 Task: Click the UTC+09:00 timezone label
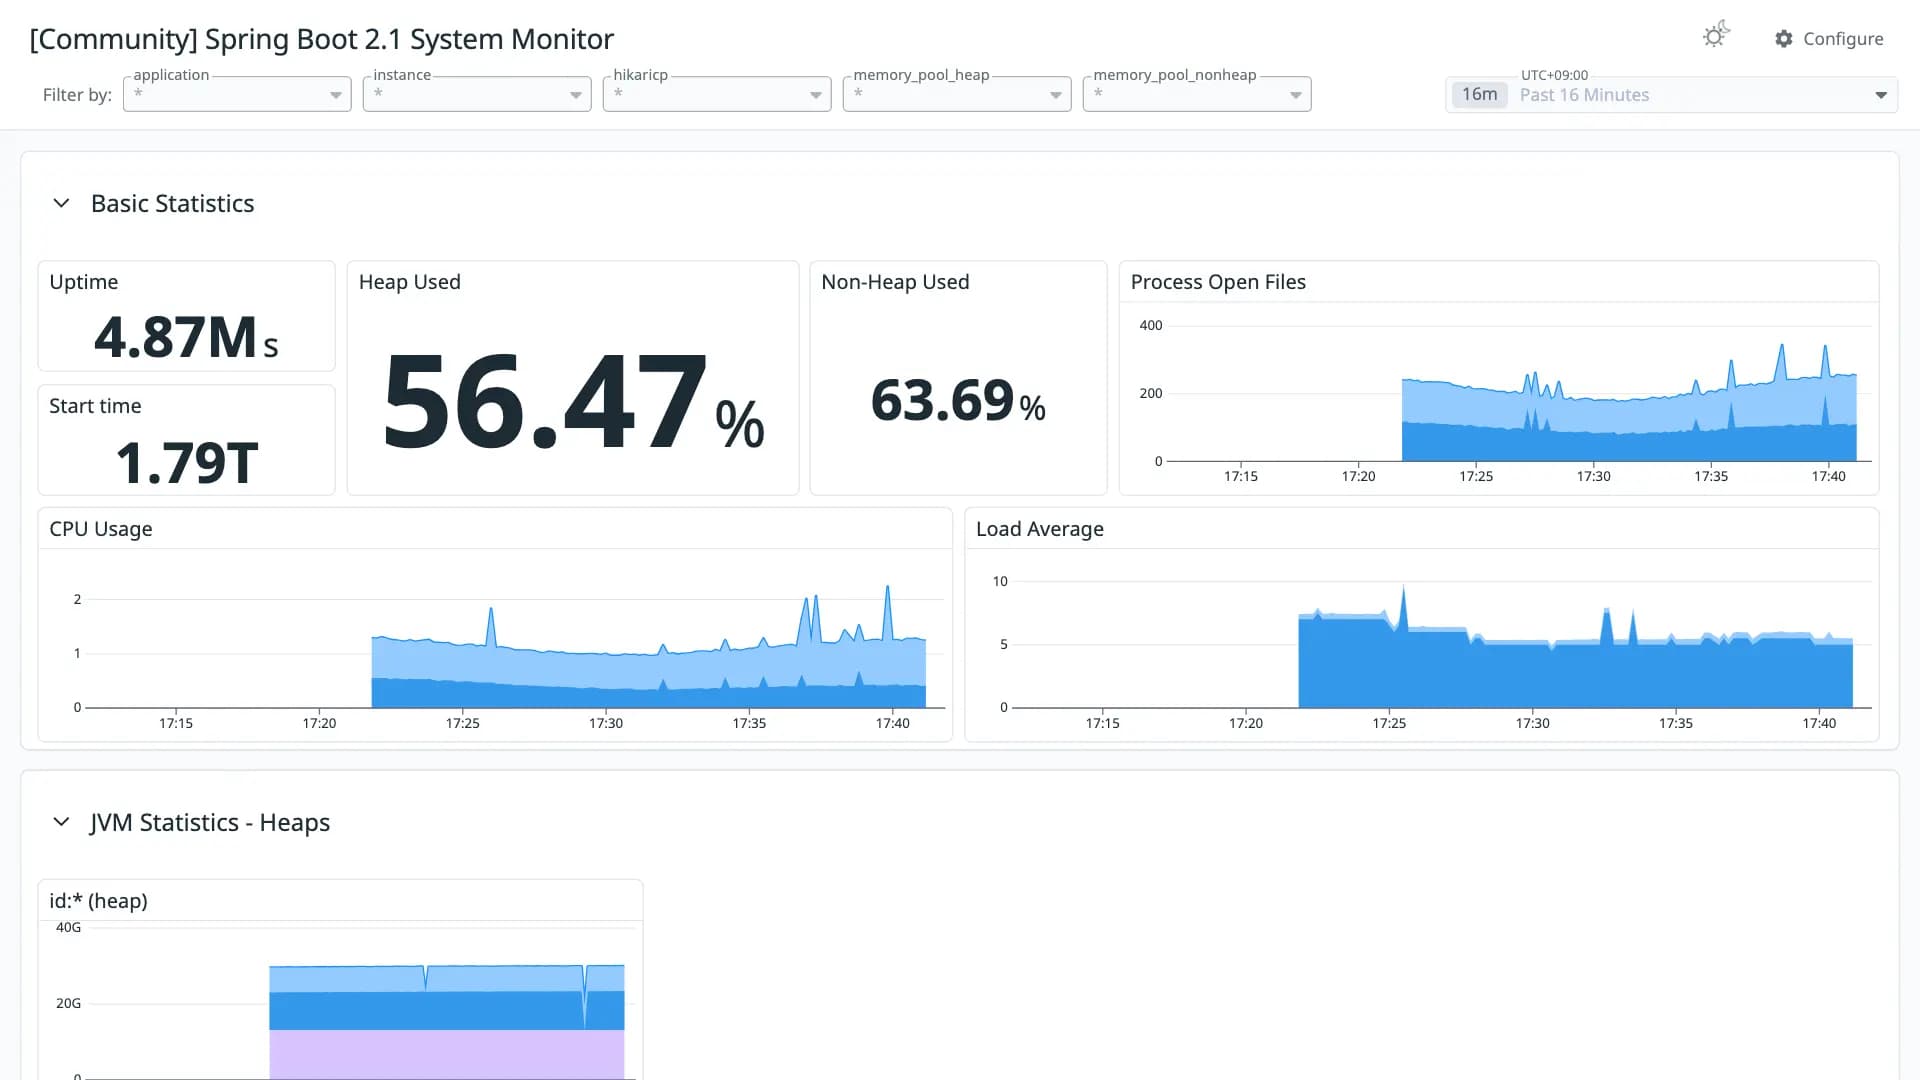1554,75
